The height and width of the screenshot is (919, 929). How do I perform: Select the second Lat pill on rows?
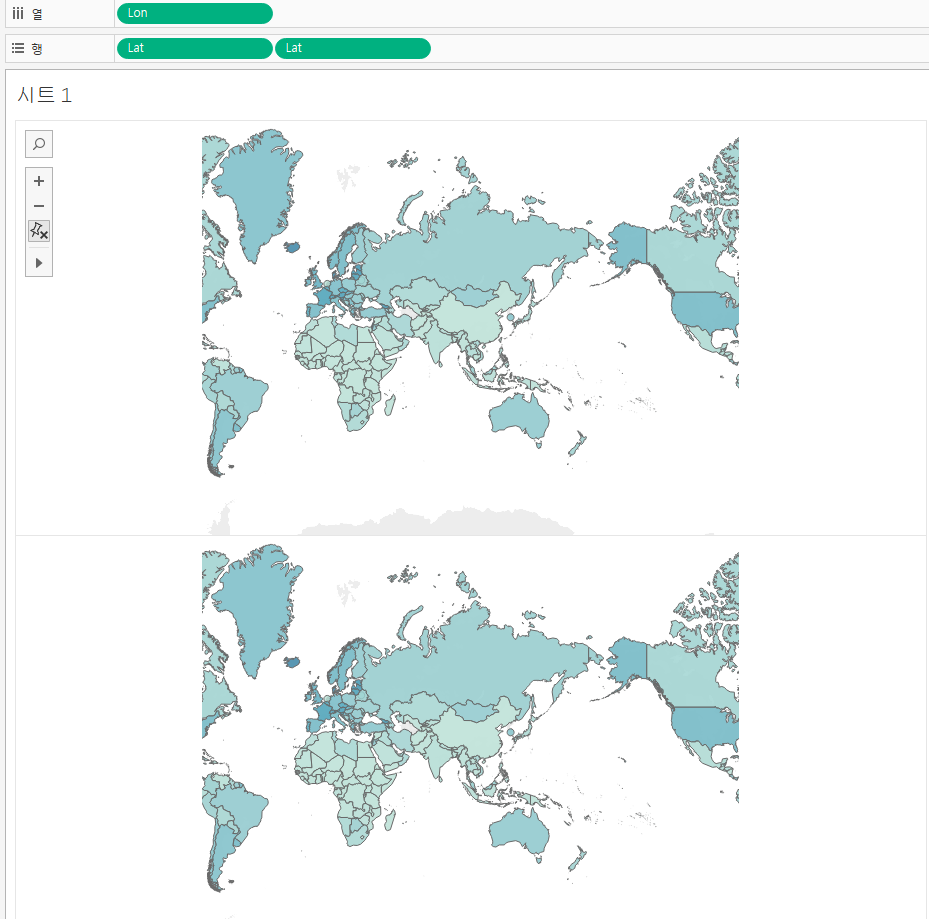[x=353, y=48]
